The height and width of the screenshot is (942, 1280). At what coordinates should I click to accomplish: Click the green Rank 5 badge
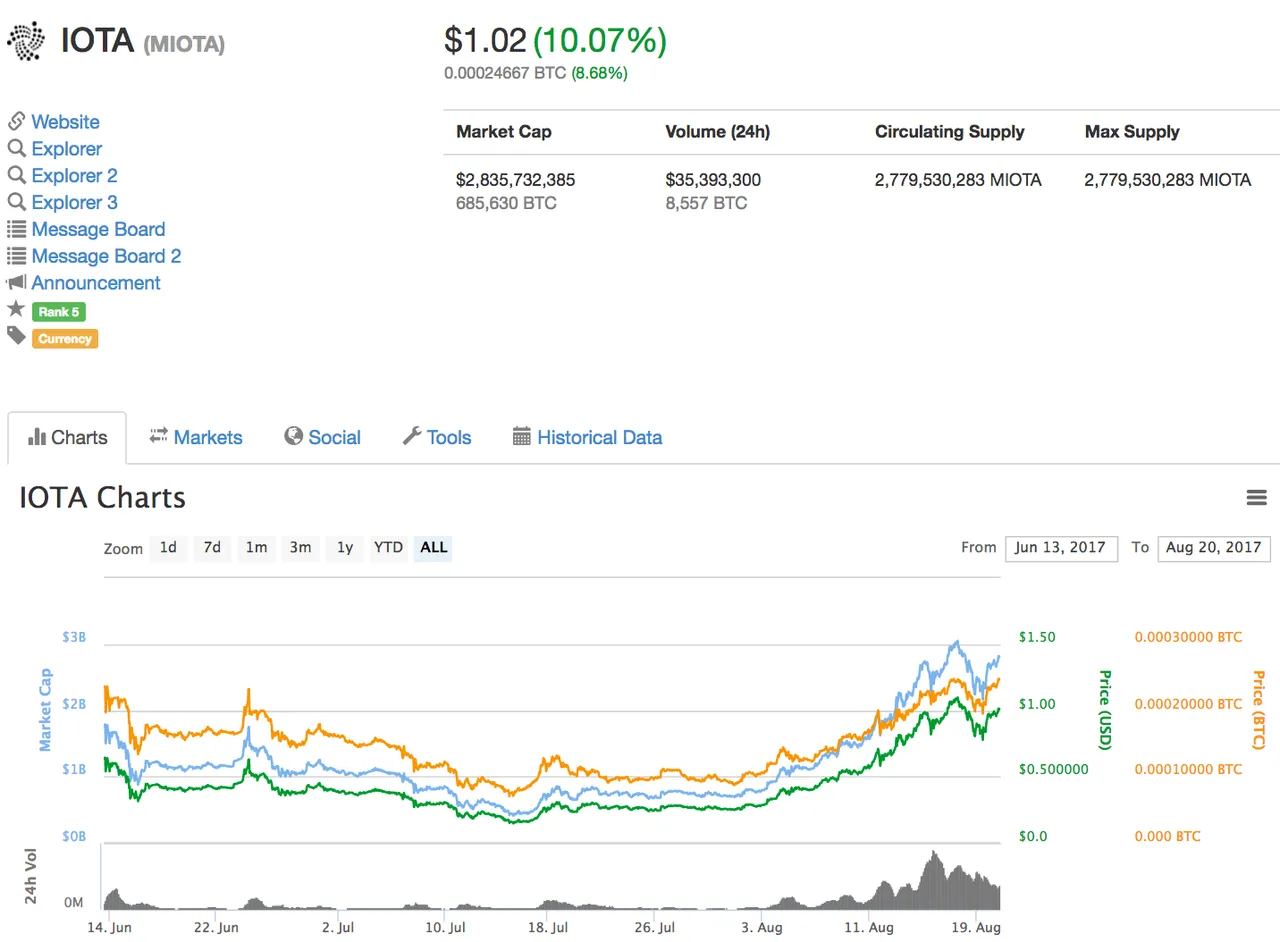click(x=59, y=312)
